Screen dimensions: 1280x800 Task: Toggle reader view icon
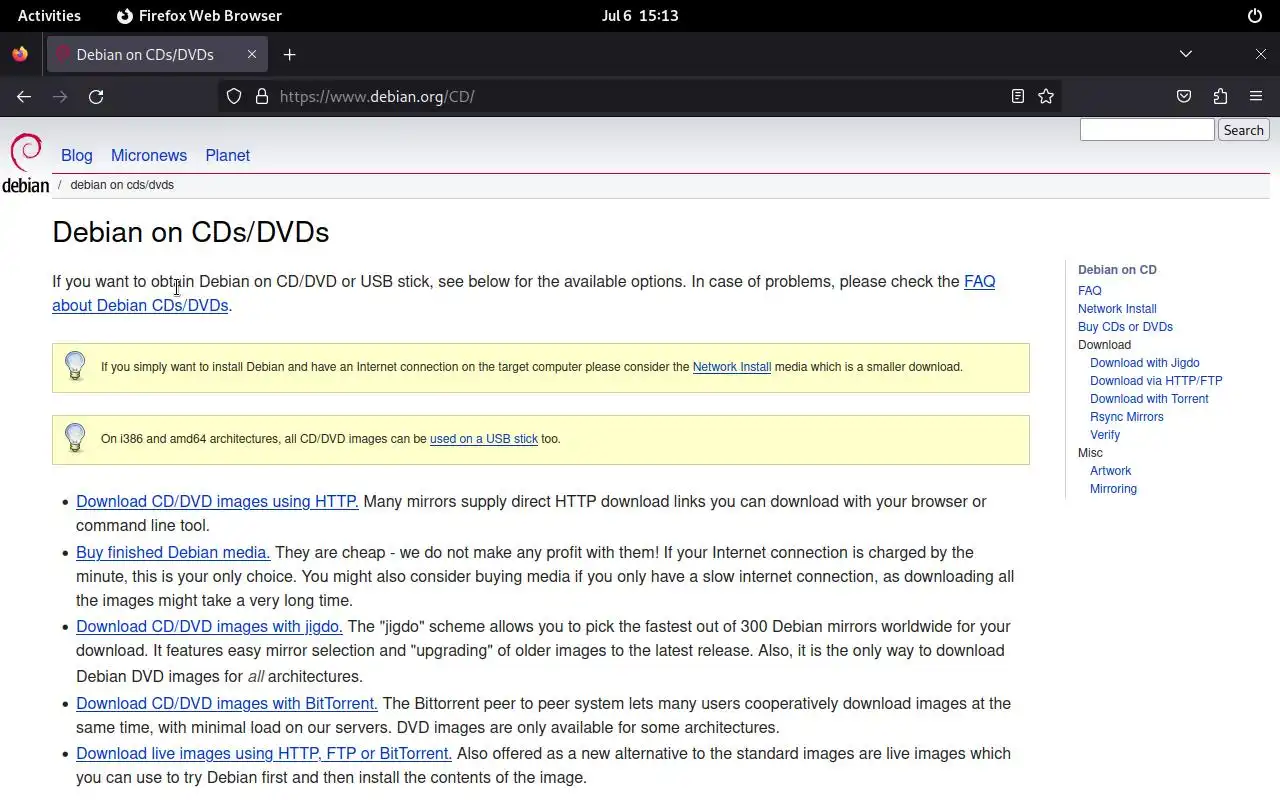tap(1018, 97)
